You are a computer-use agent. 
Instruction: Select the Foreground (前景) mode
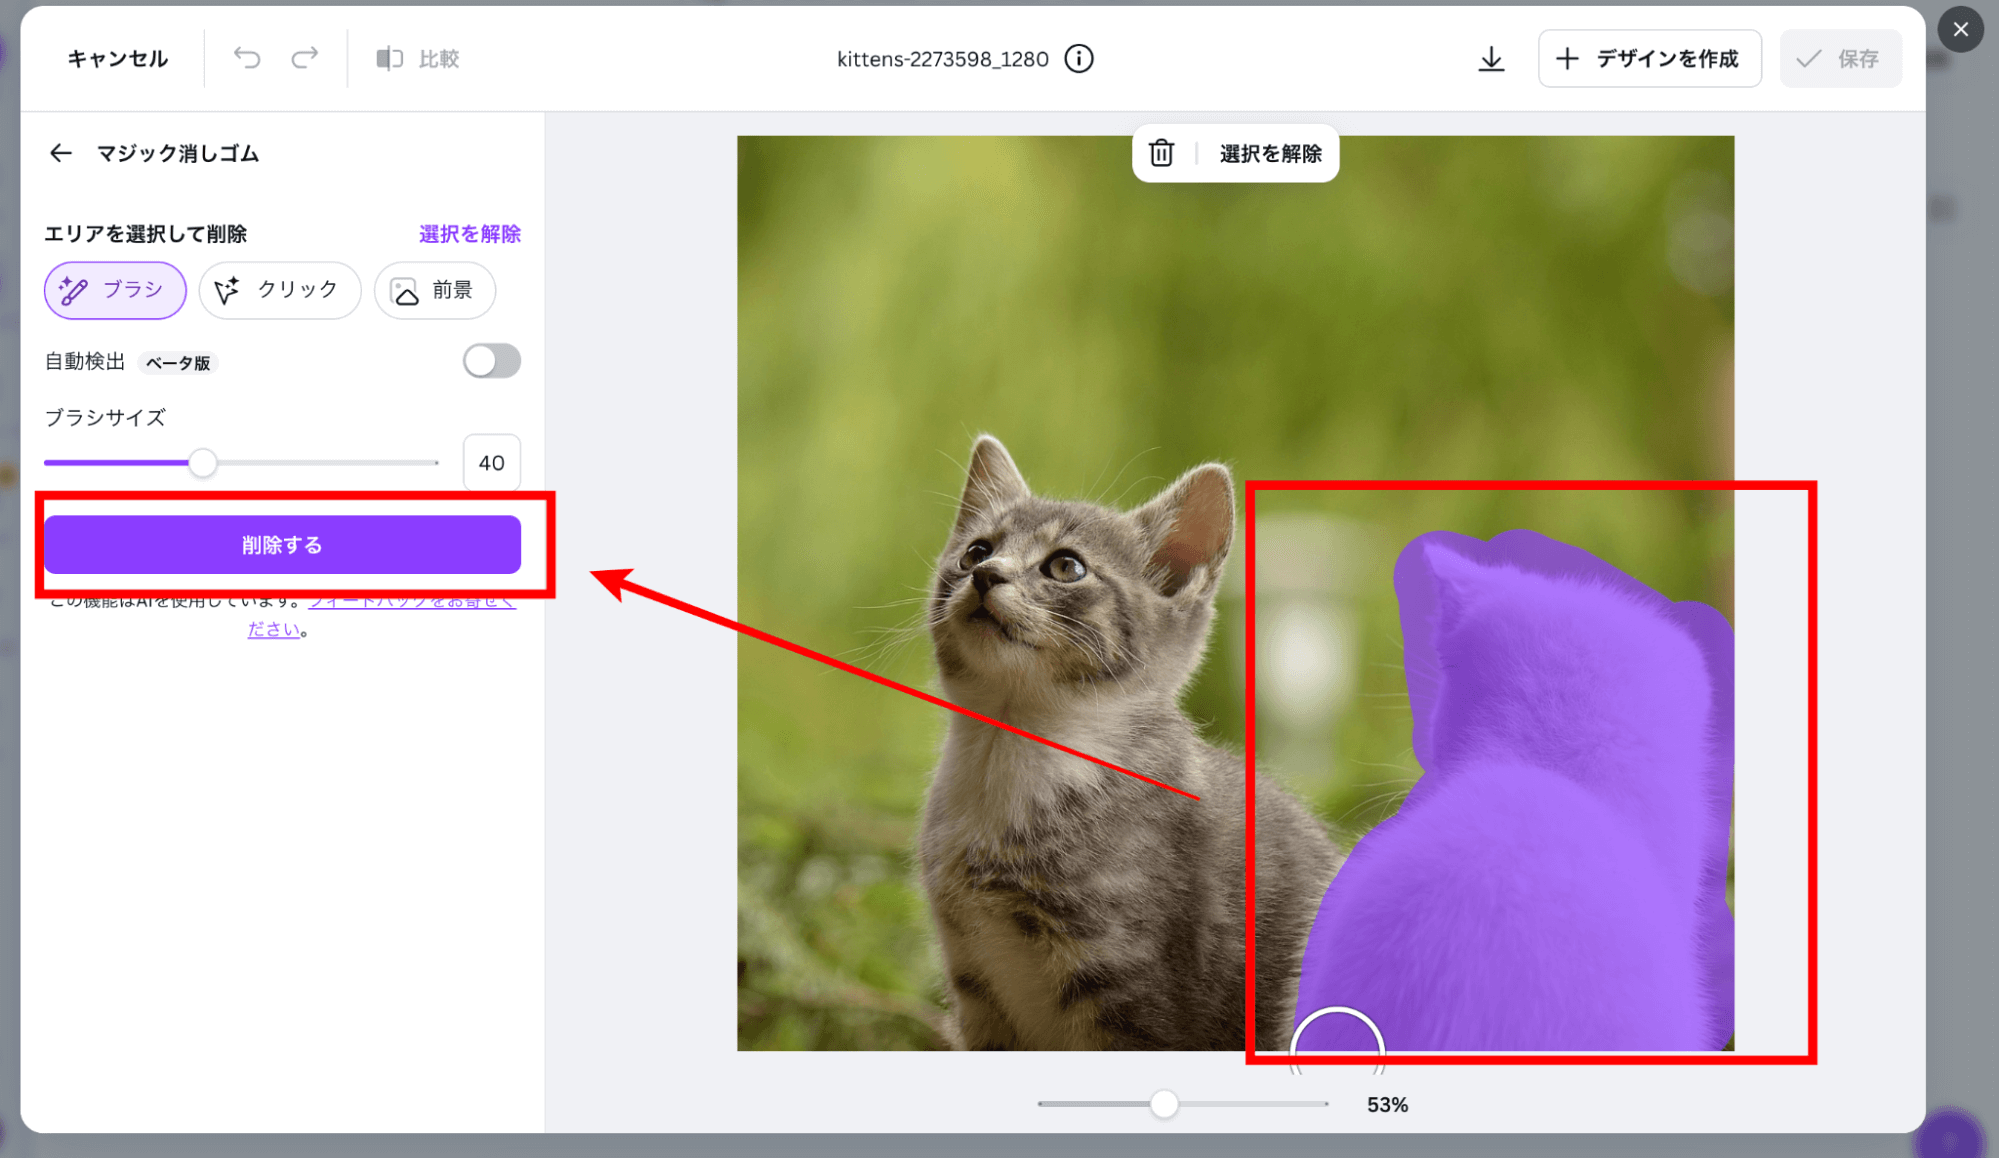(x=434, y=290)
